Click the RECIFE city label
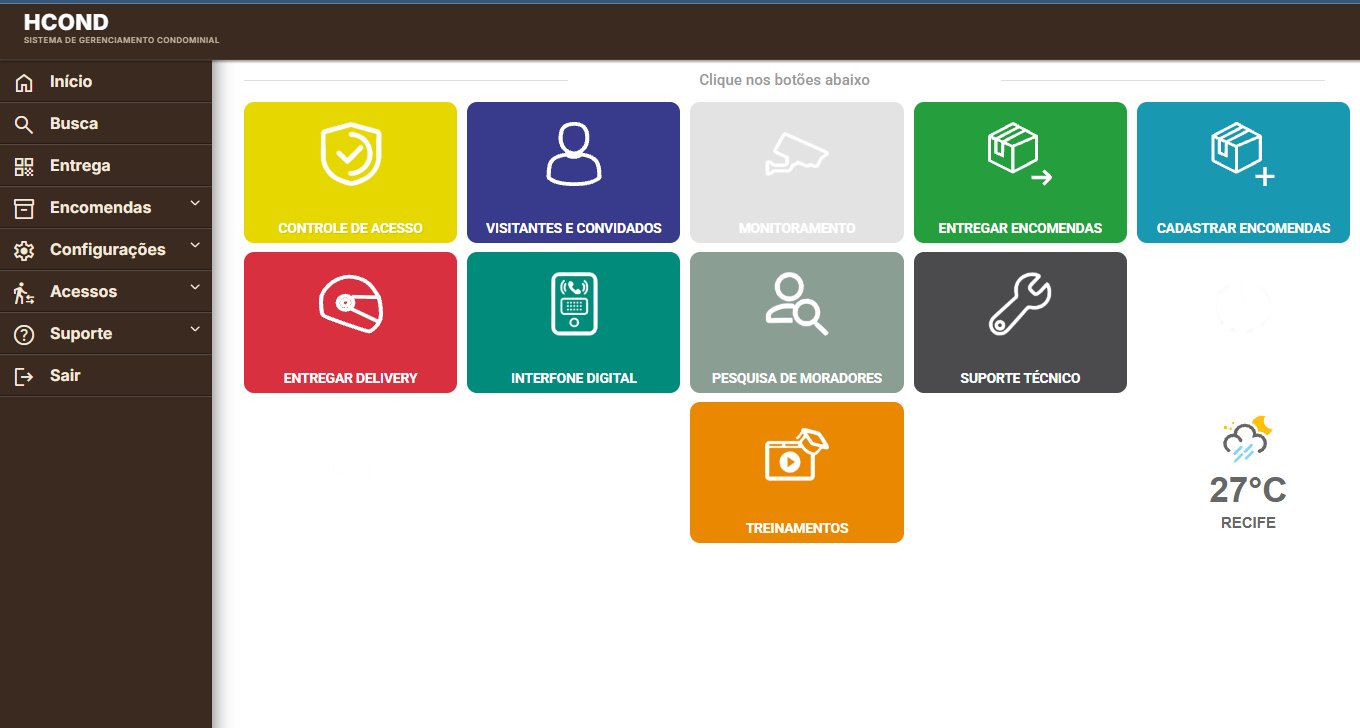The height and width of the screenshot is (728, 1360). 1248,523
